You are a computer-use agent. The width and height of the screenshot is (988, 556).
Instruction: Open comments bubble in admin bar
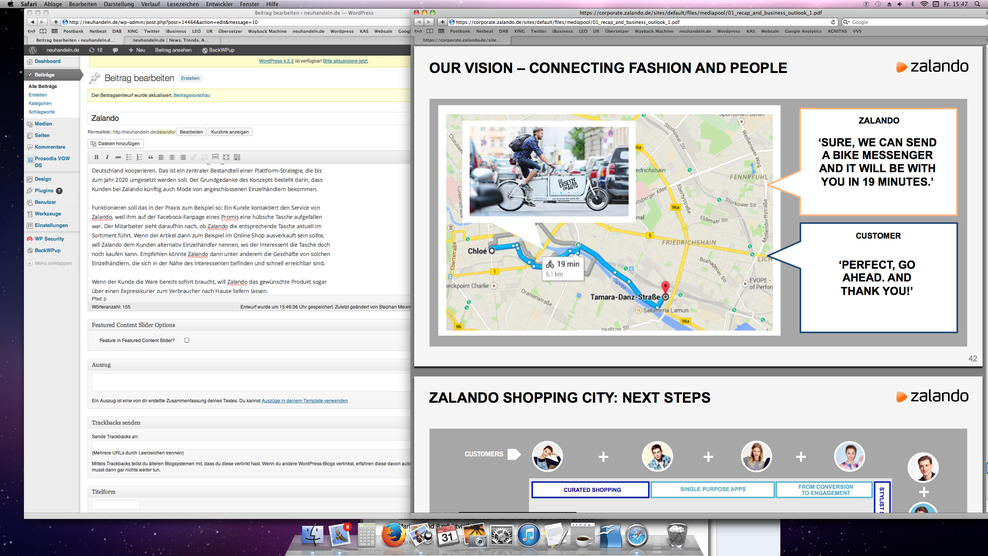click(115, 50)
